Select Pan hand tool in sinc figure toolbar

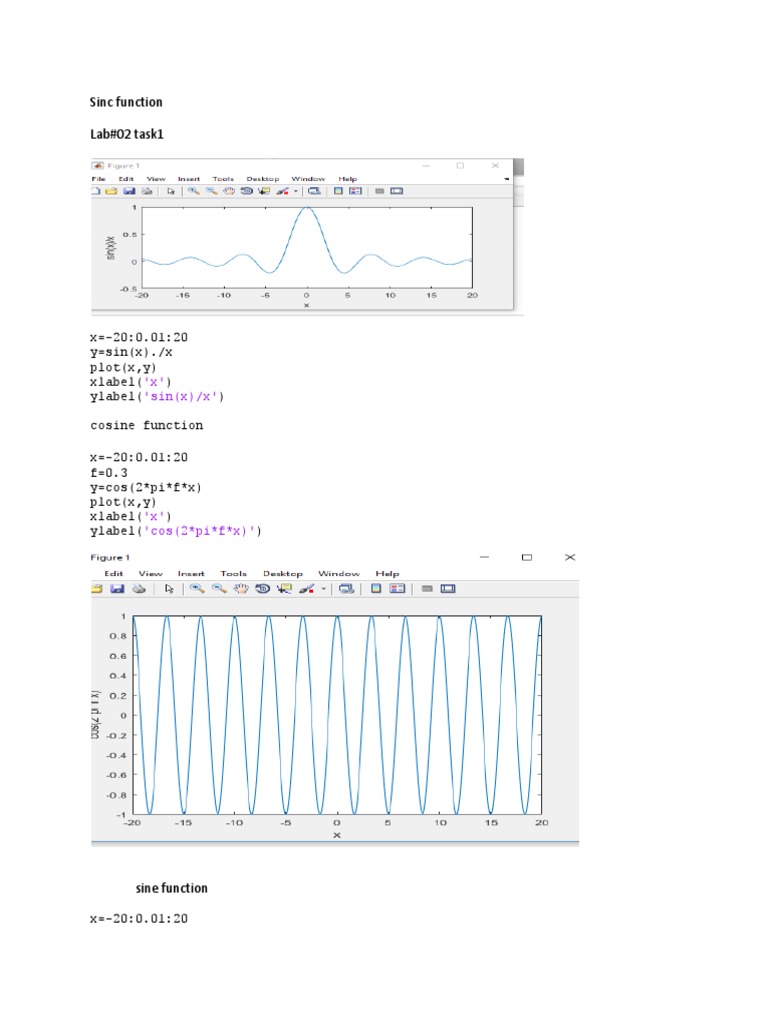click(x=229, y=191)
